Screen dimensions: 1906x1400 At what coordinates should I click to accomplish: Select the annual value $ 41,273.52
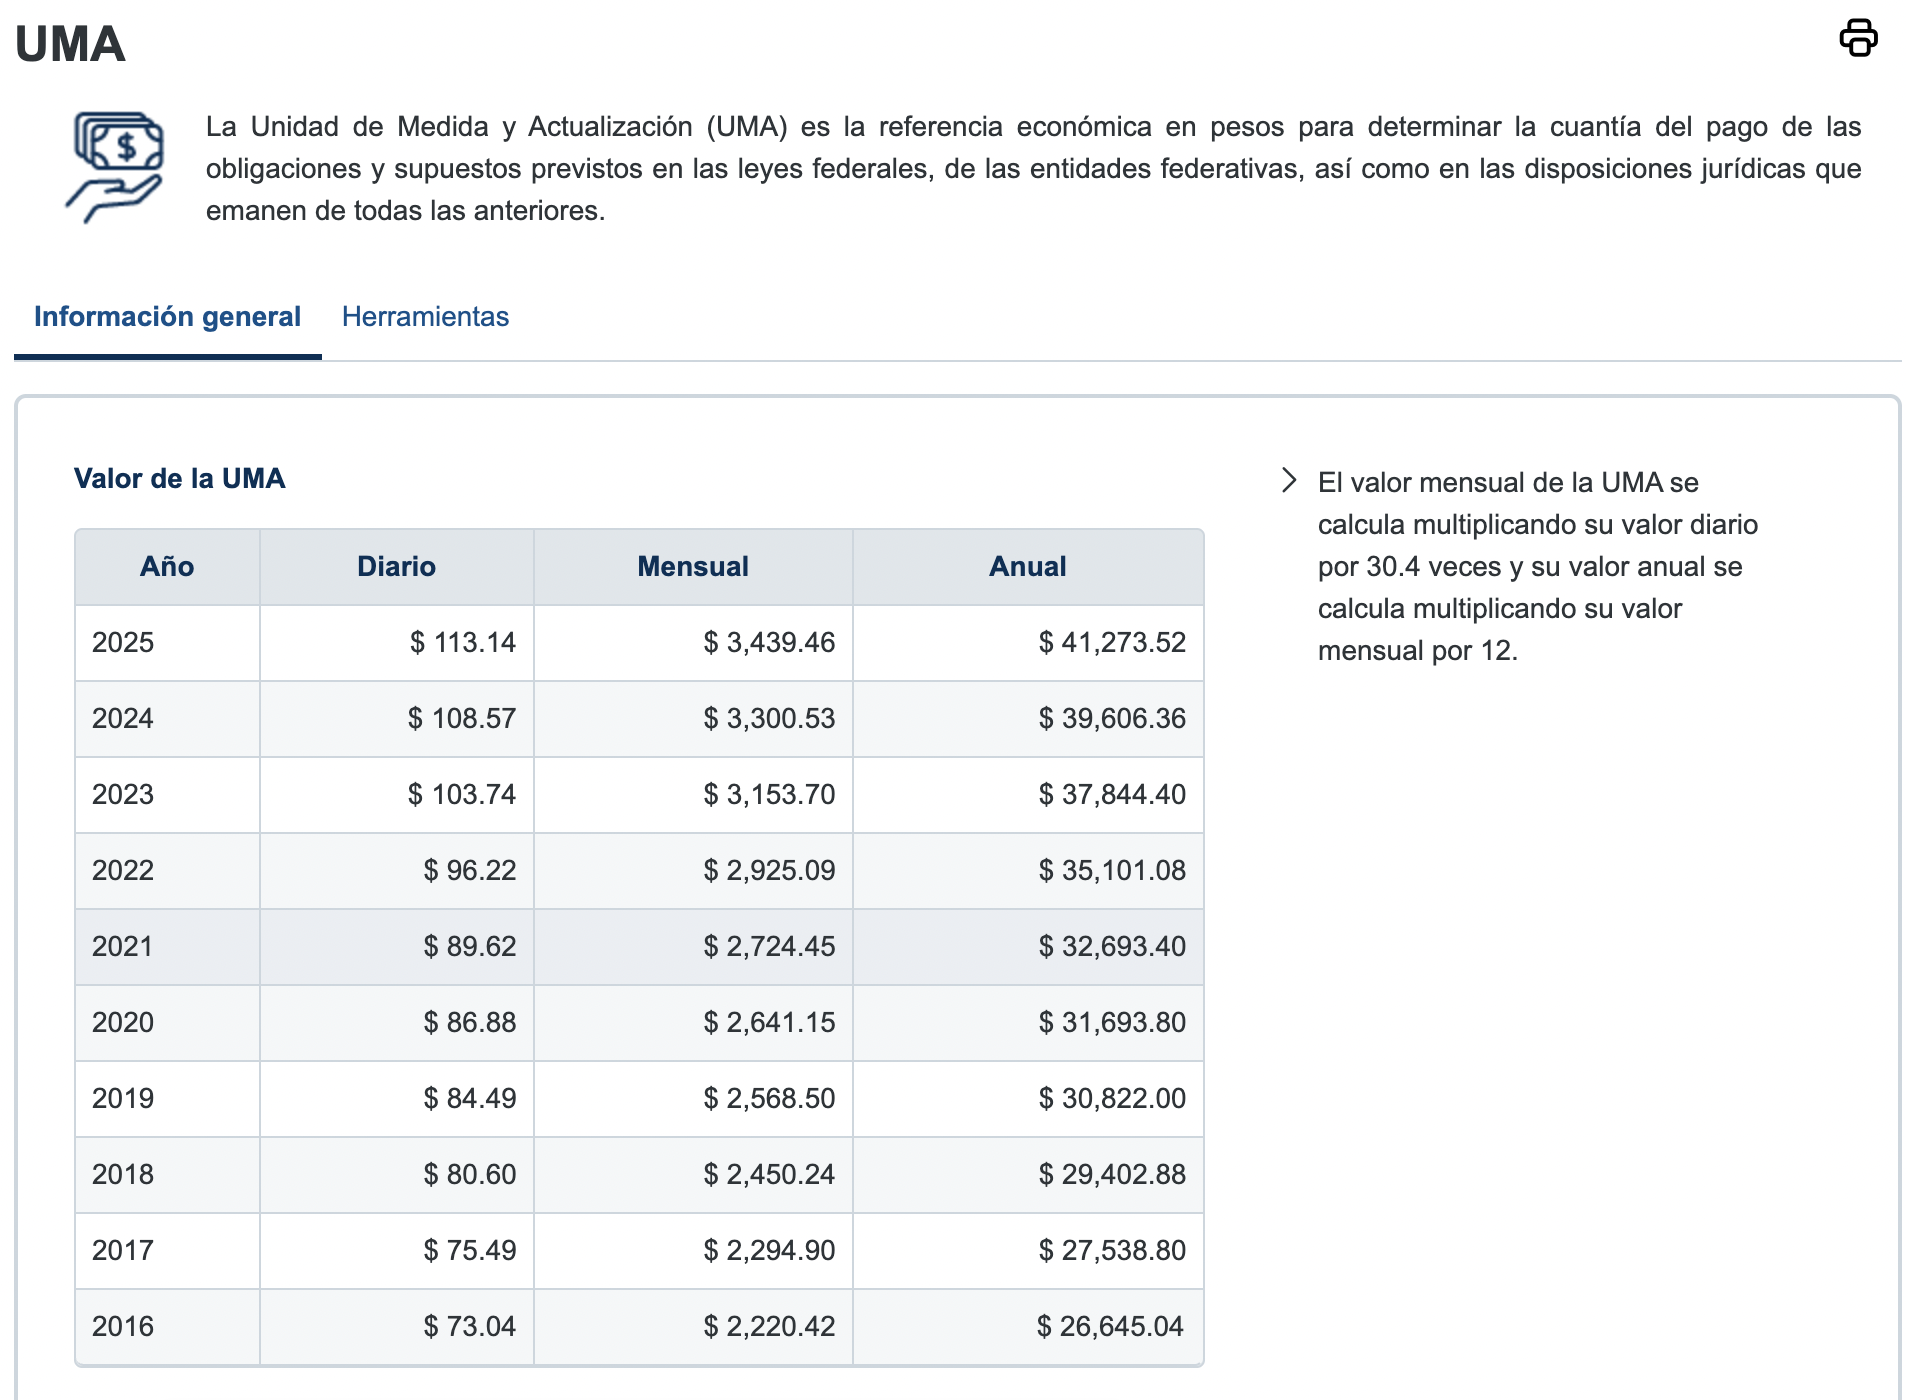(1112, 643)
